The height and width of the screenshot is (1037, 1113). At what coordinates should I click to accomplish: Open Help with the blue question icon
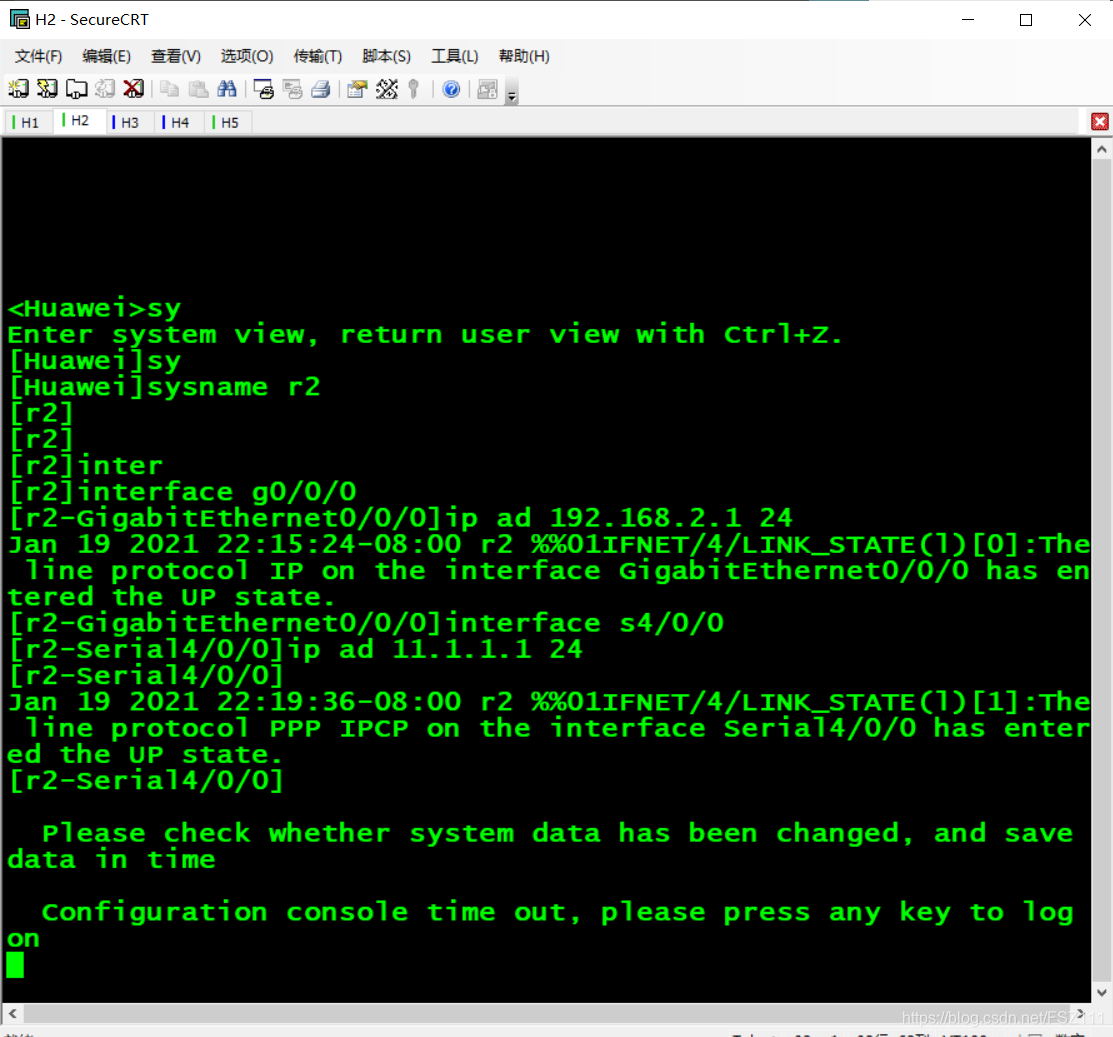[451, 89]
